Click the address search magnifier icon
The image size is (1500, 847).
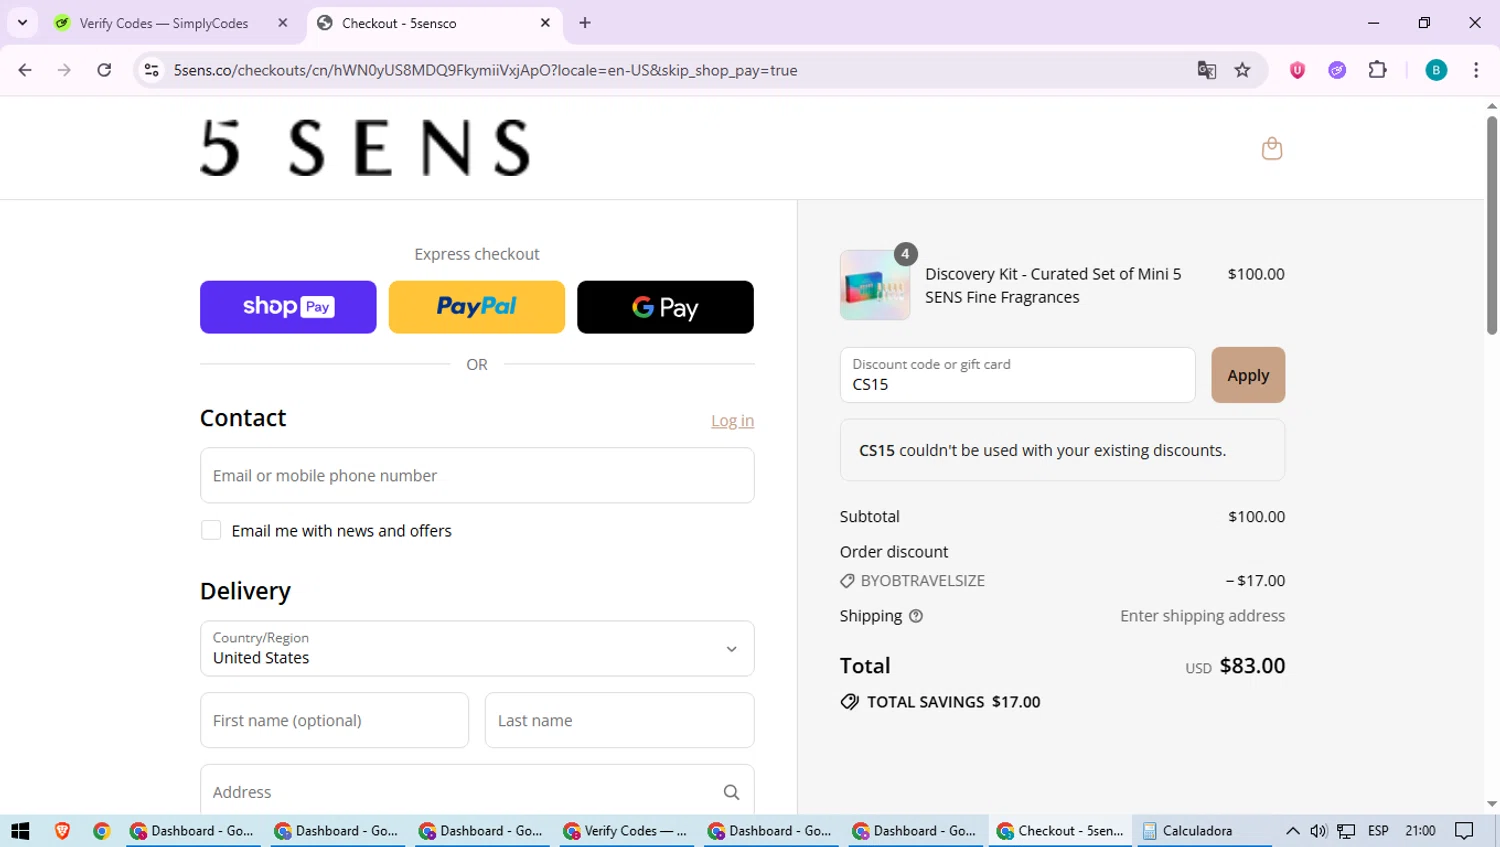pos(731,792)
